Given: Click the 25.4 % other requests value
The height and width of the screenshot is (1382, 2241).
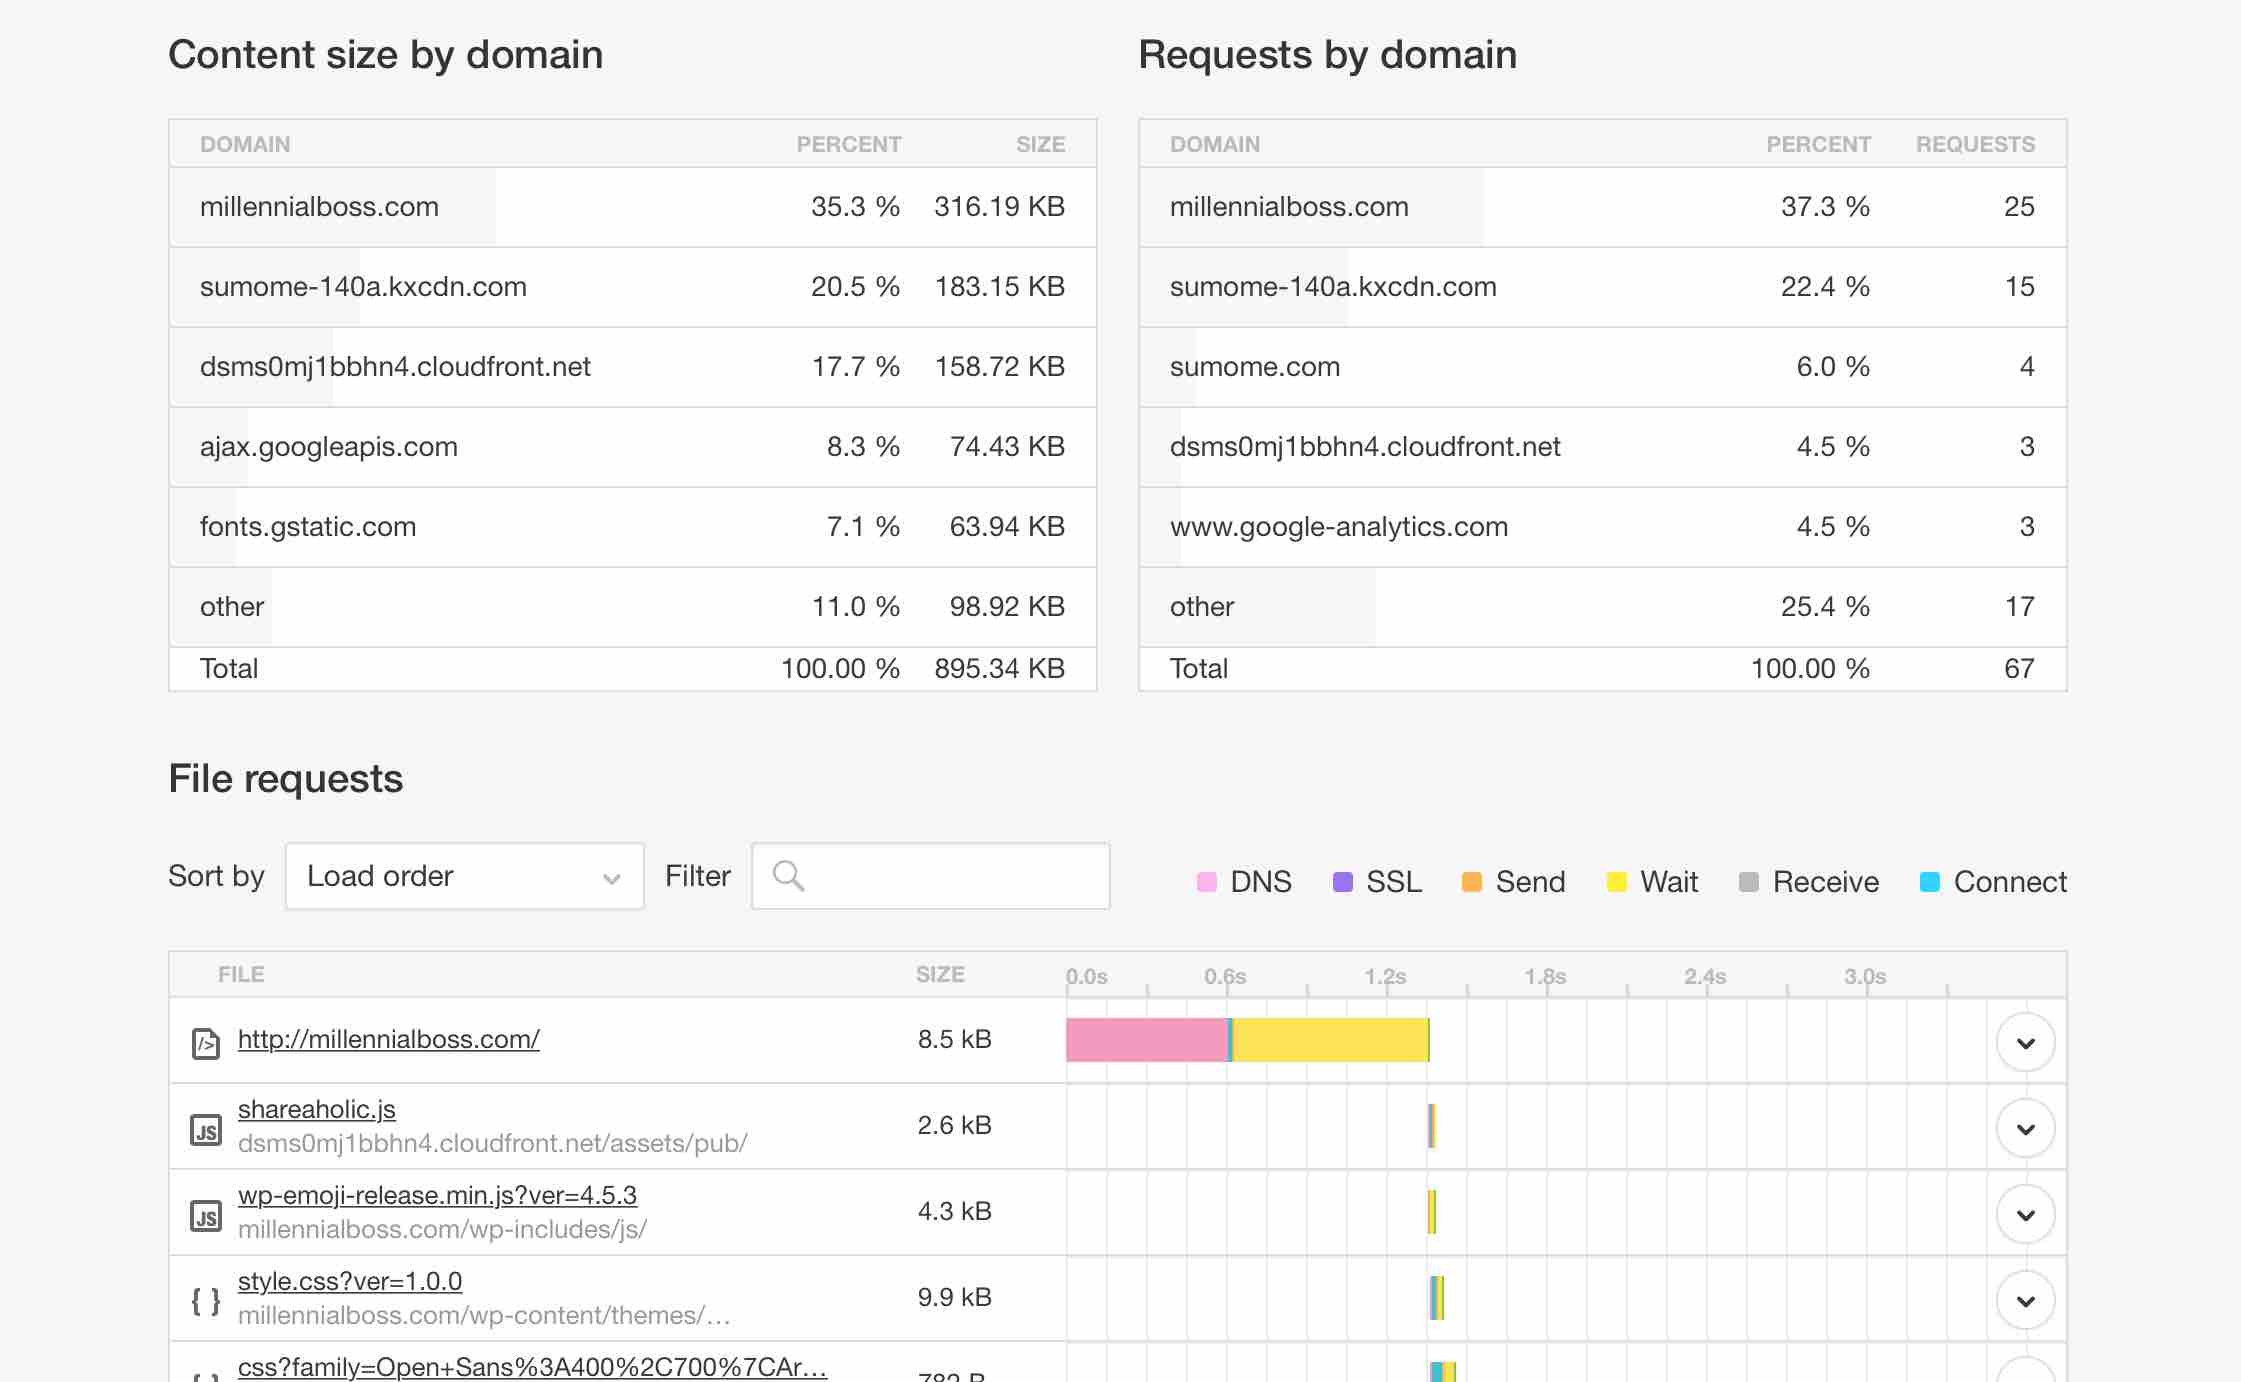Looking at the screenshot, I should 1825,607.
